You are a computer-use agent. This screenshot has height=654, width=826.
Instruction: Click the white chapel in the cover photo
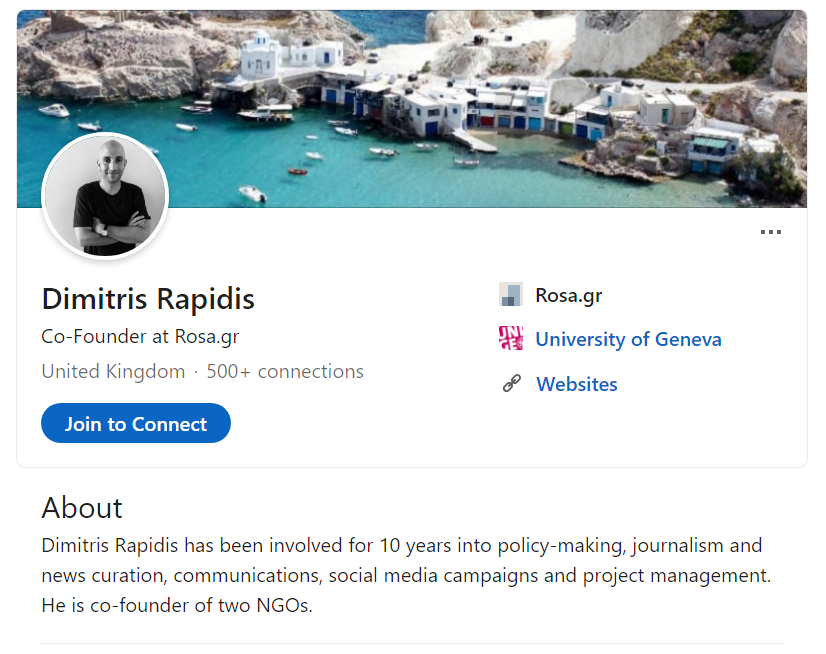point(259,56)
